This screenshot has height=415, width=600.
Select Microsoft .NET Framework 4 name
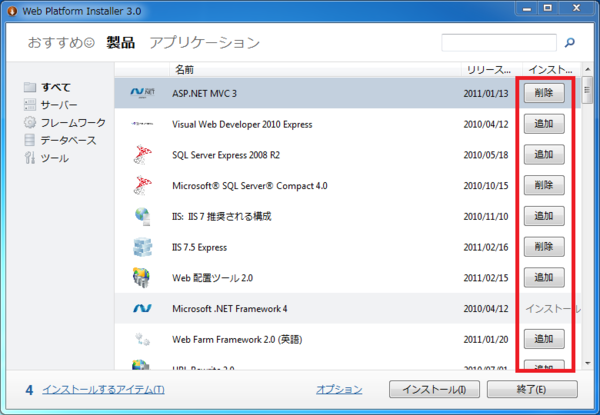pyautogui.click(x=230, y=309)
